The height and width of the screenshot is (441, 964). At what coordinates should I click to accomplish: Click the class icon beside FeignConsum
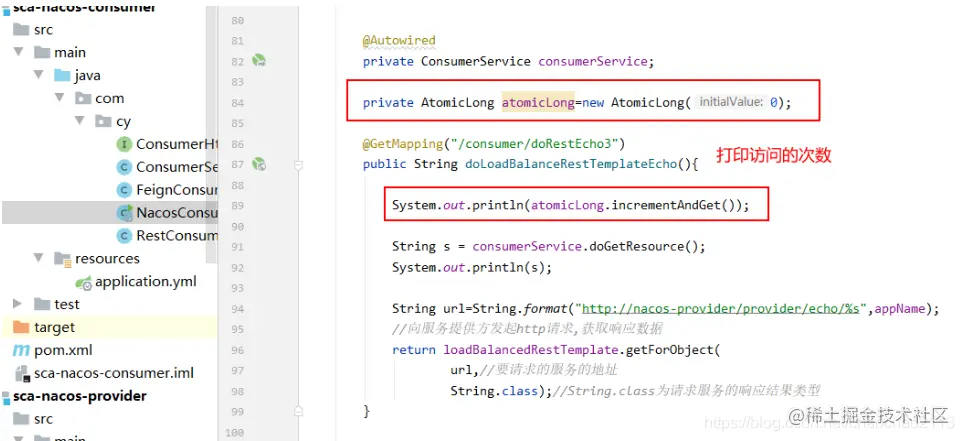[124, 189]
